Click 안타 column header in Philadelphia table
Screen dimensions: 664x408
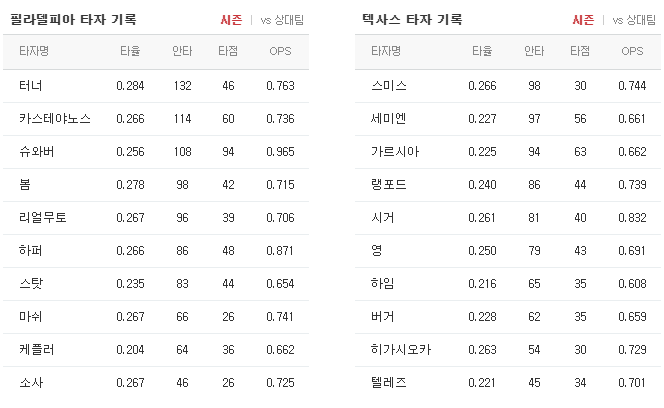click(182, 51)
